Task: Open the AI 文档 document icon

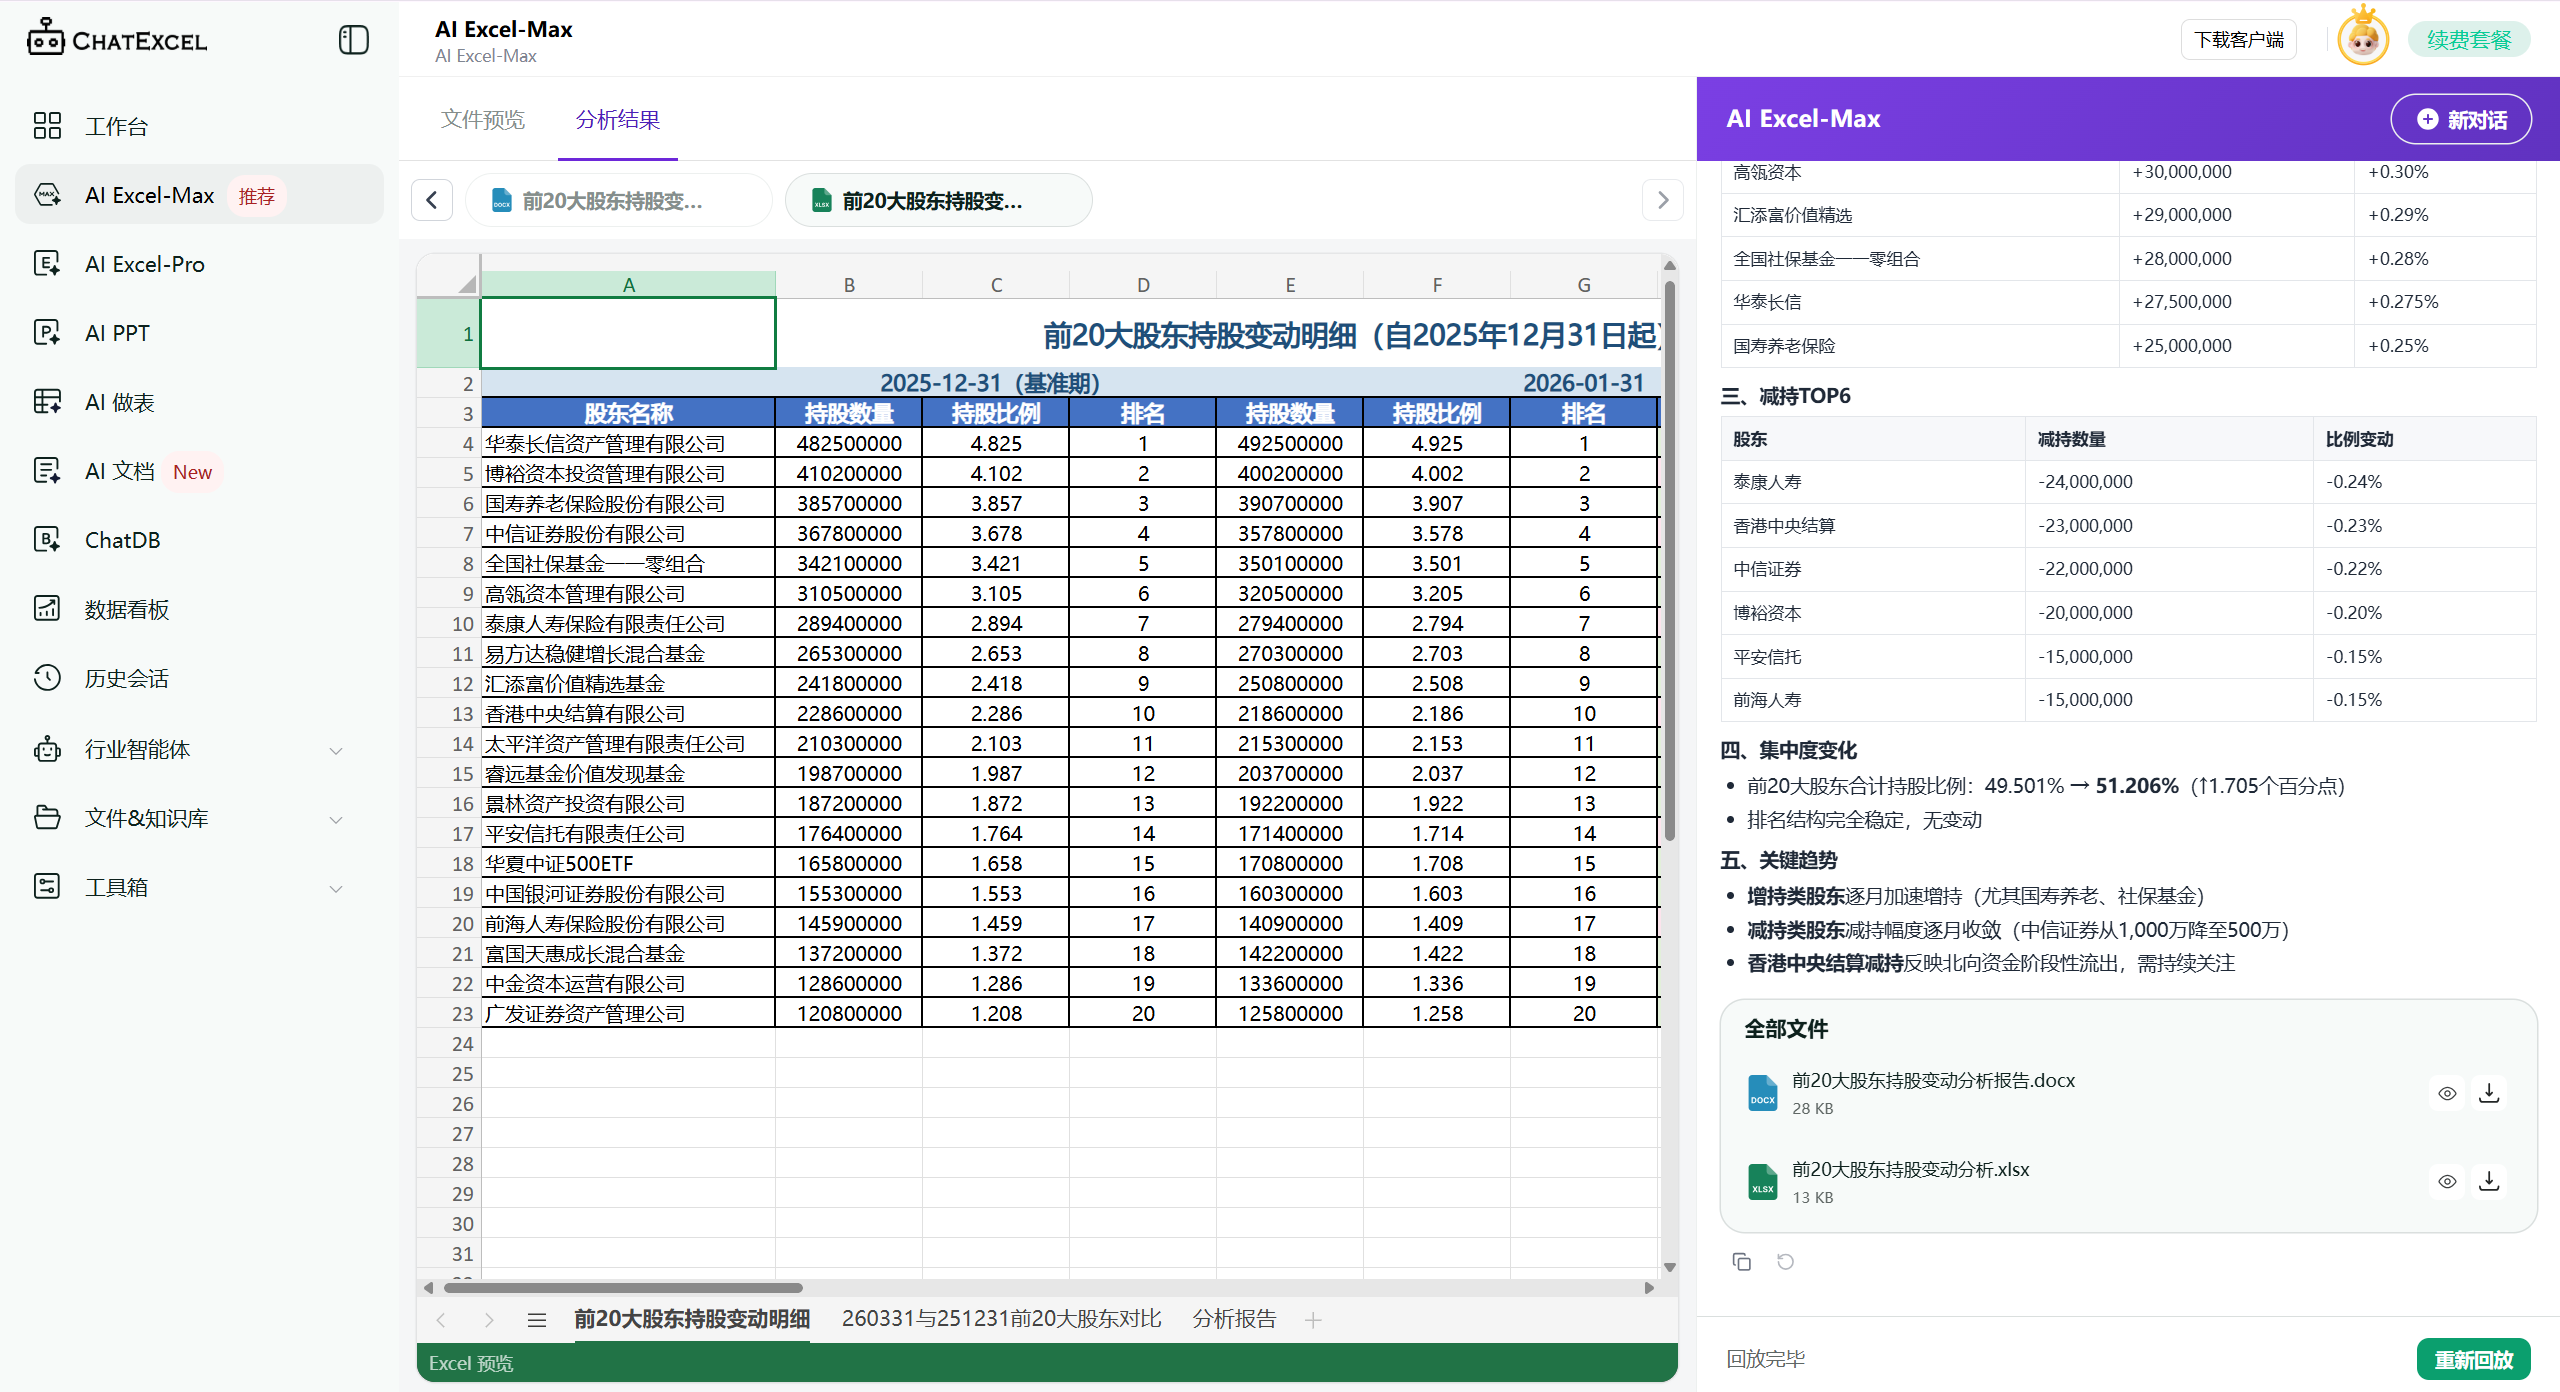Action: click(47, 470)
